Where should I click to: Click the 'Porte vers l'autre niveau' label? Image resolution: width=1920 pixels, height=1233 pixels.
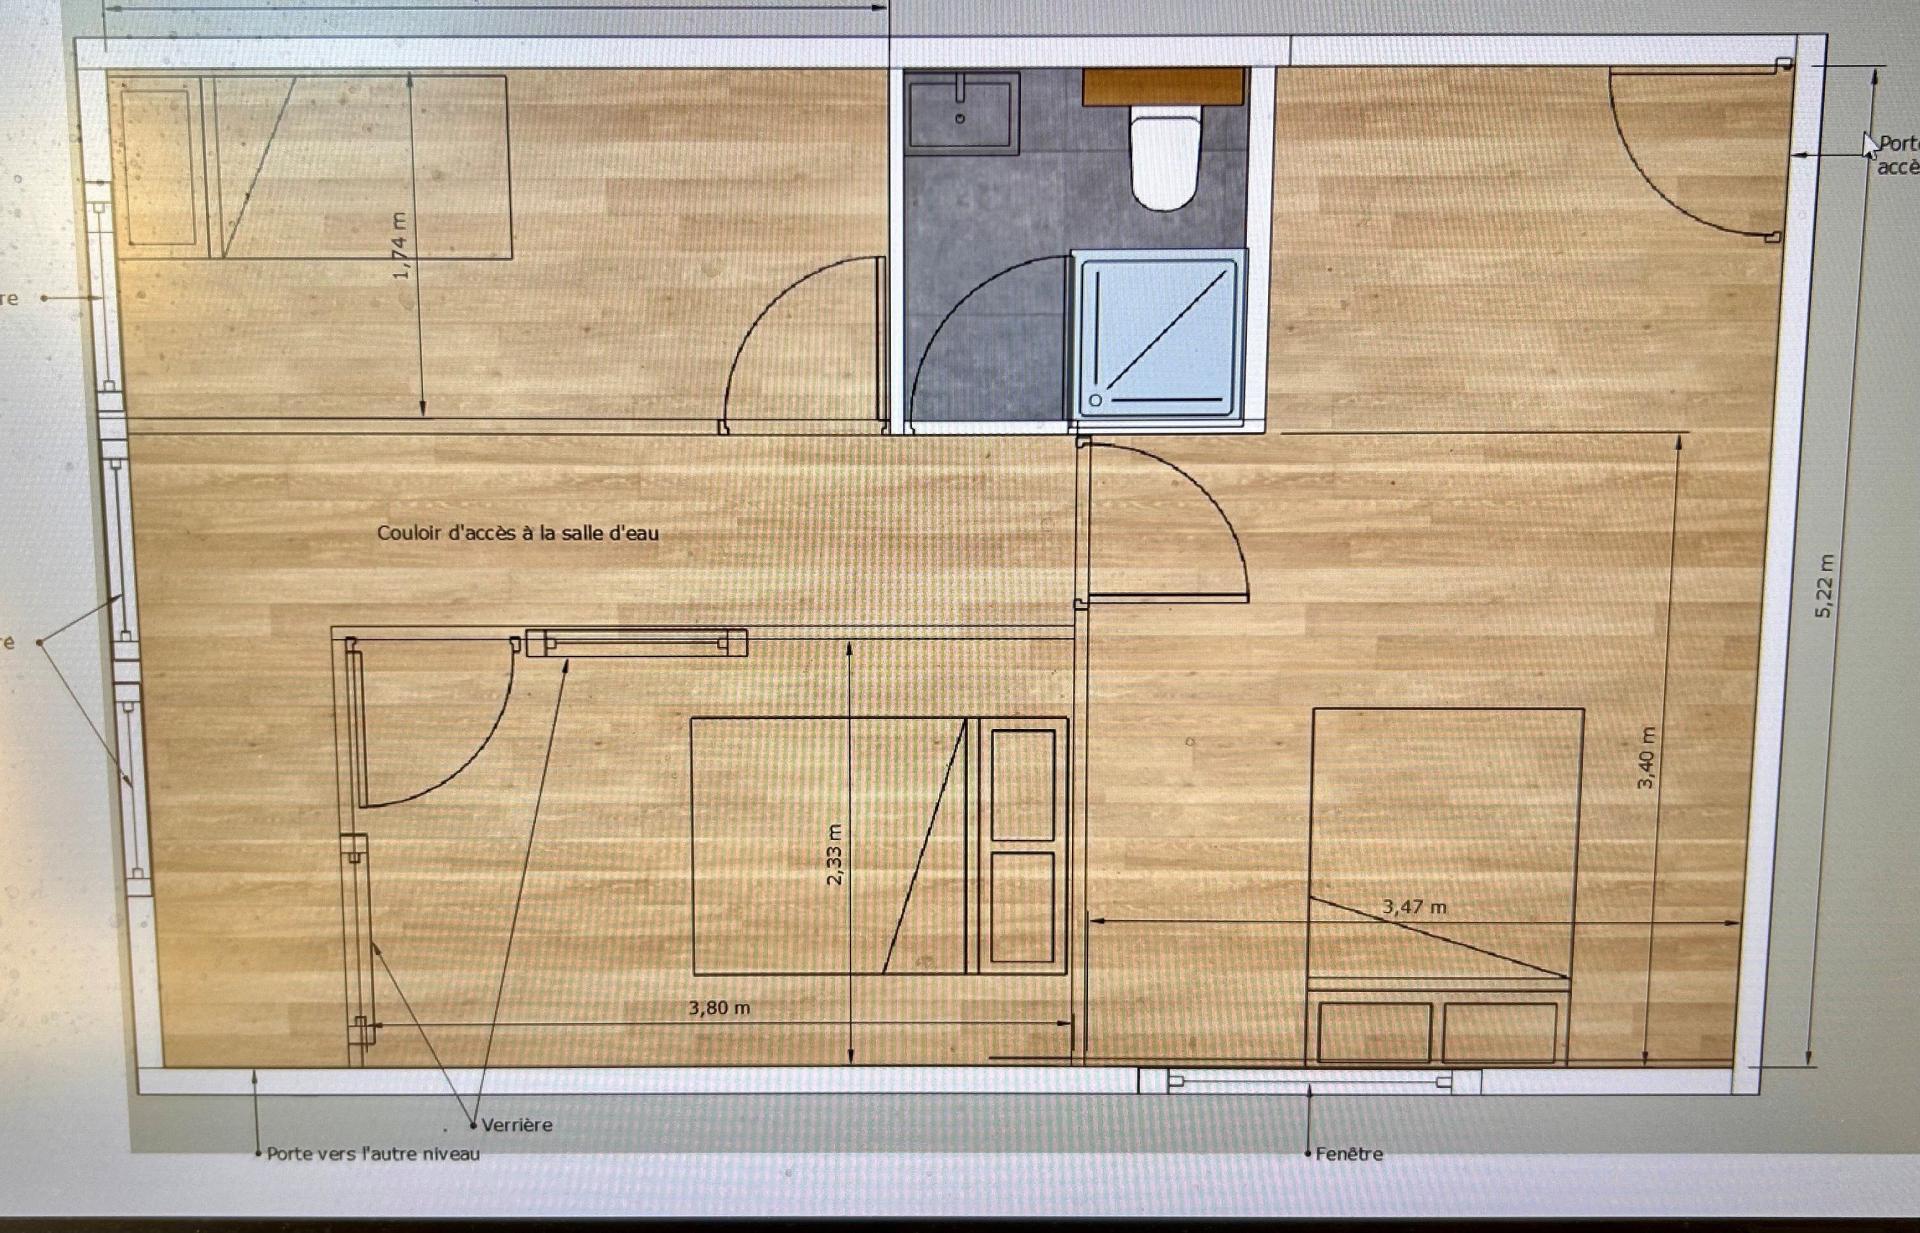coord(373,1154)
